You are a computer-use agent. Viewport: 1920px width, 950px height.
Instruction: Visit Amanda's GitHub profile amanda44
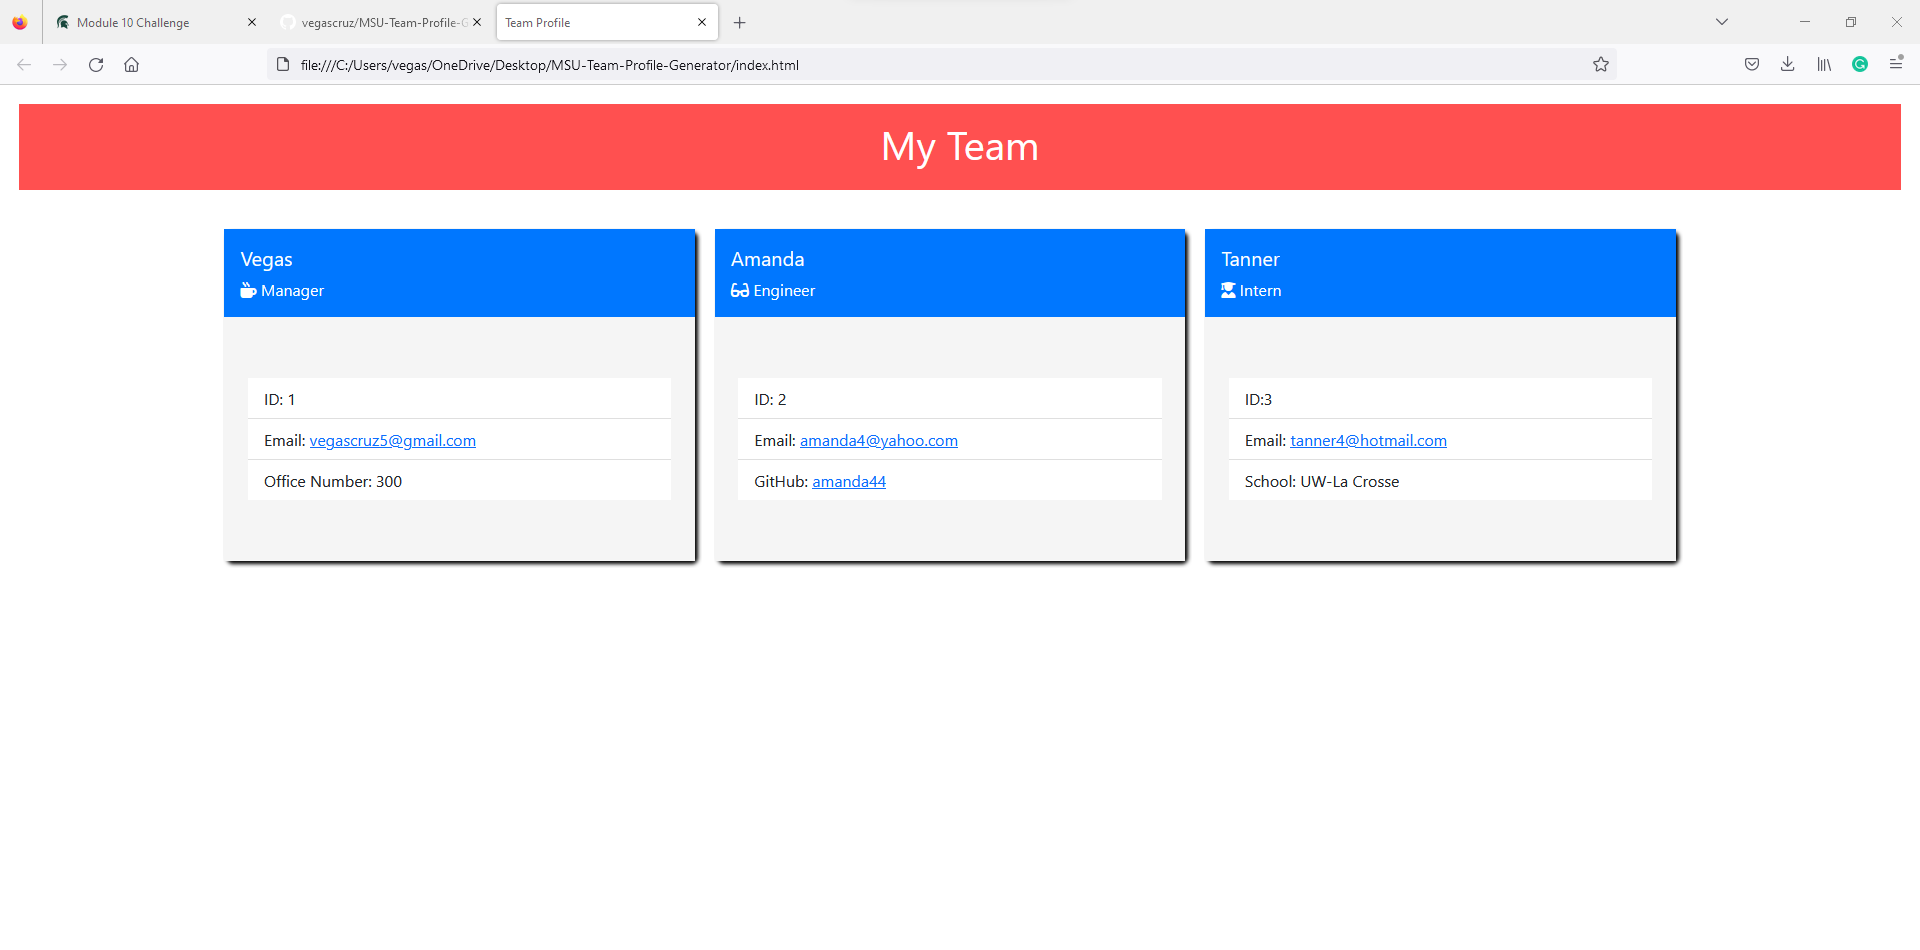point(849,481)
